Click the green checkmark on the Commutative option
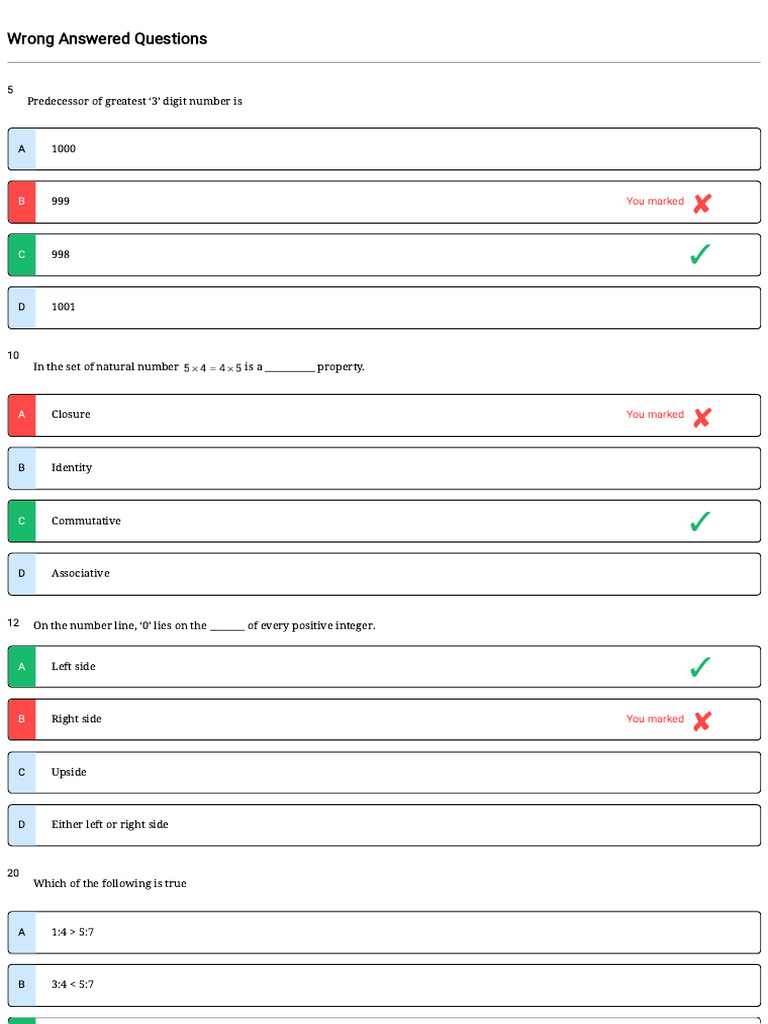The image size is (768, 1024). 700,521
